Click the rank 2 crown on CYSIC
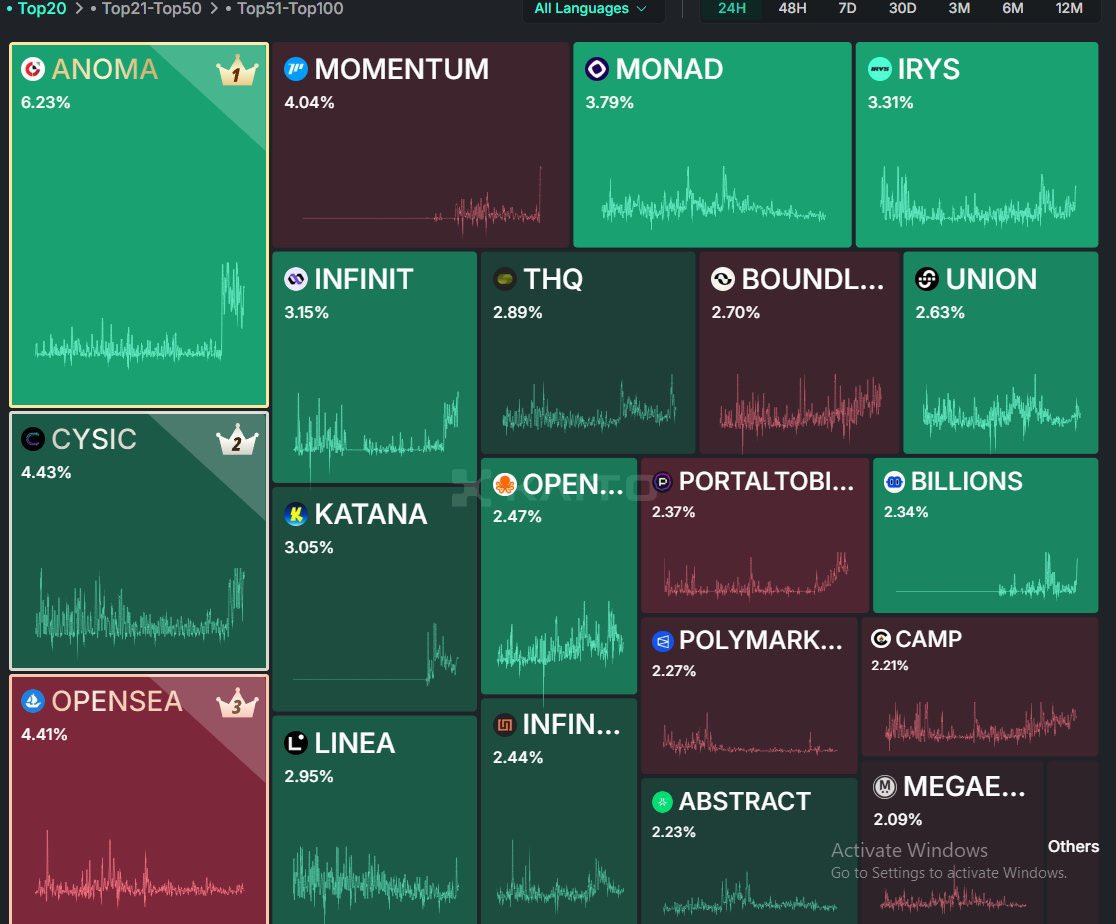The width and height of the screenshot is (1116, 924). click(237, 440)
